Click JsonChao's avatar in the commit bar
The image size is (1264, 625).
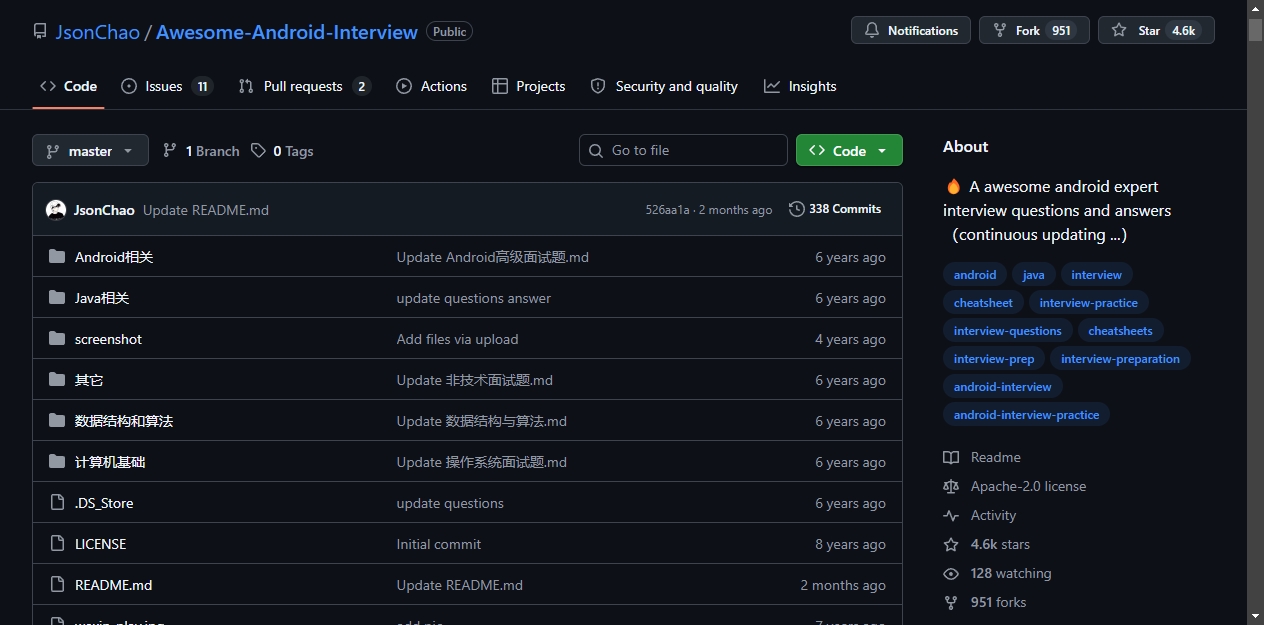point(56,210)
